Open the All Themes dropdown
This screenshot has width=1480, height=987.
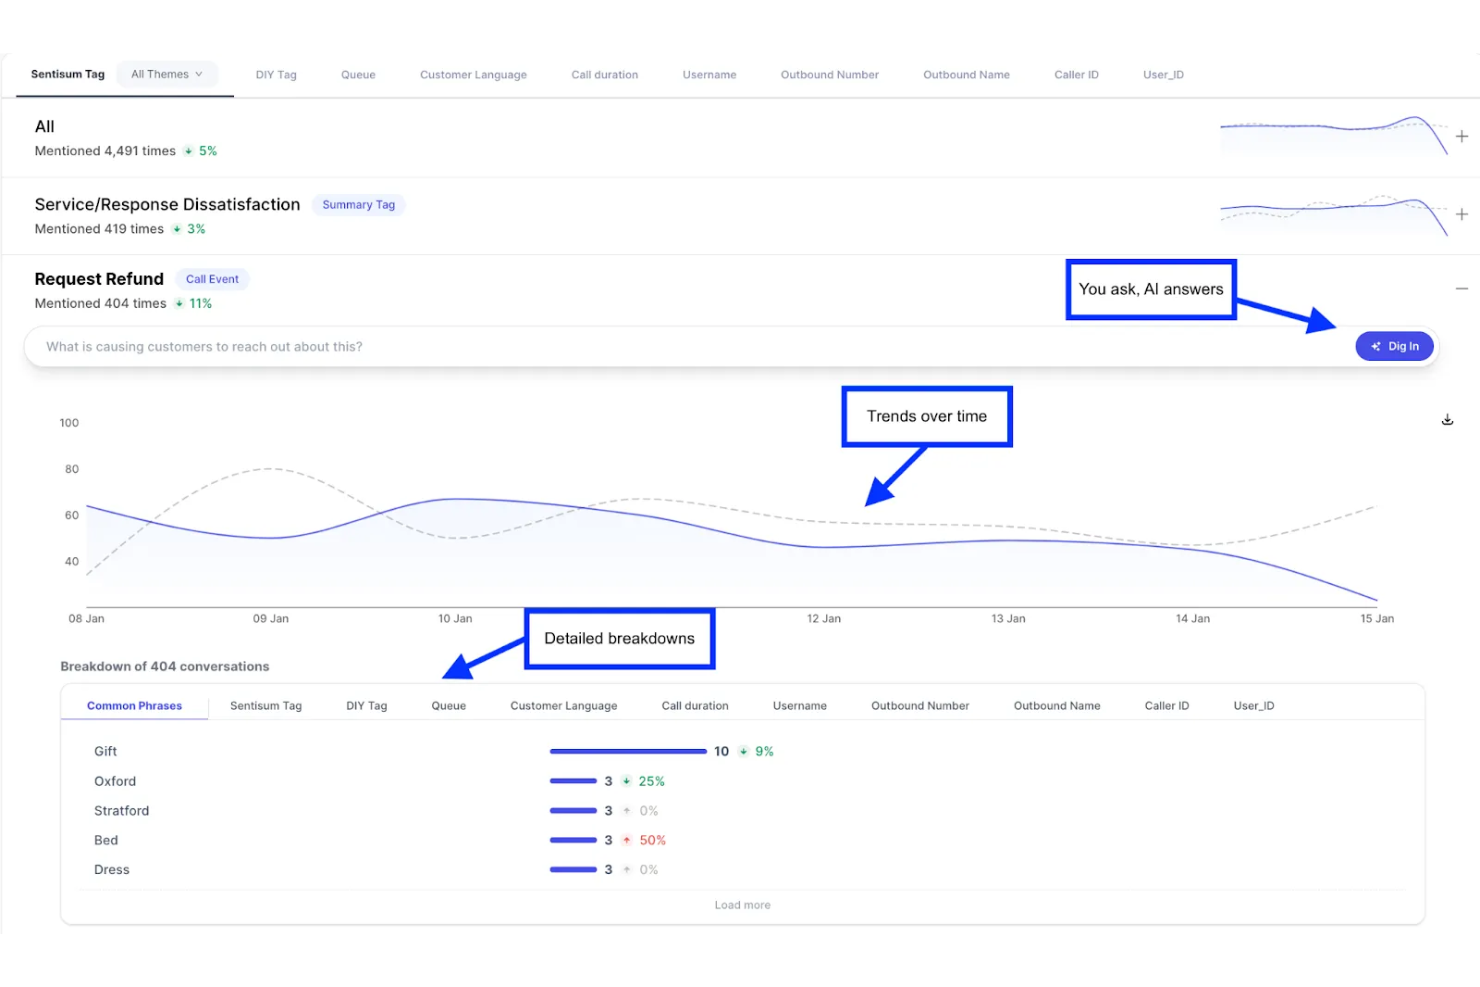point(166,73)
